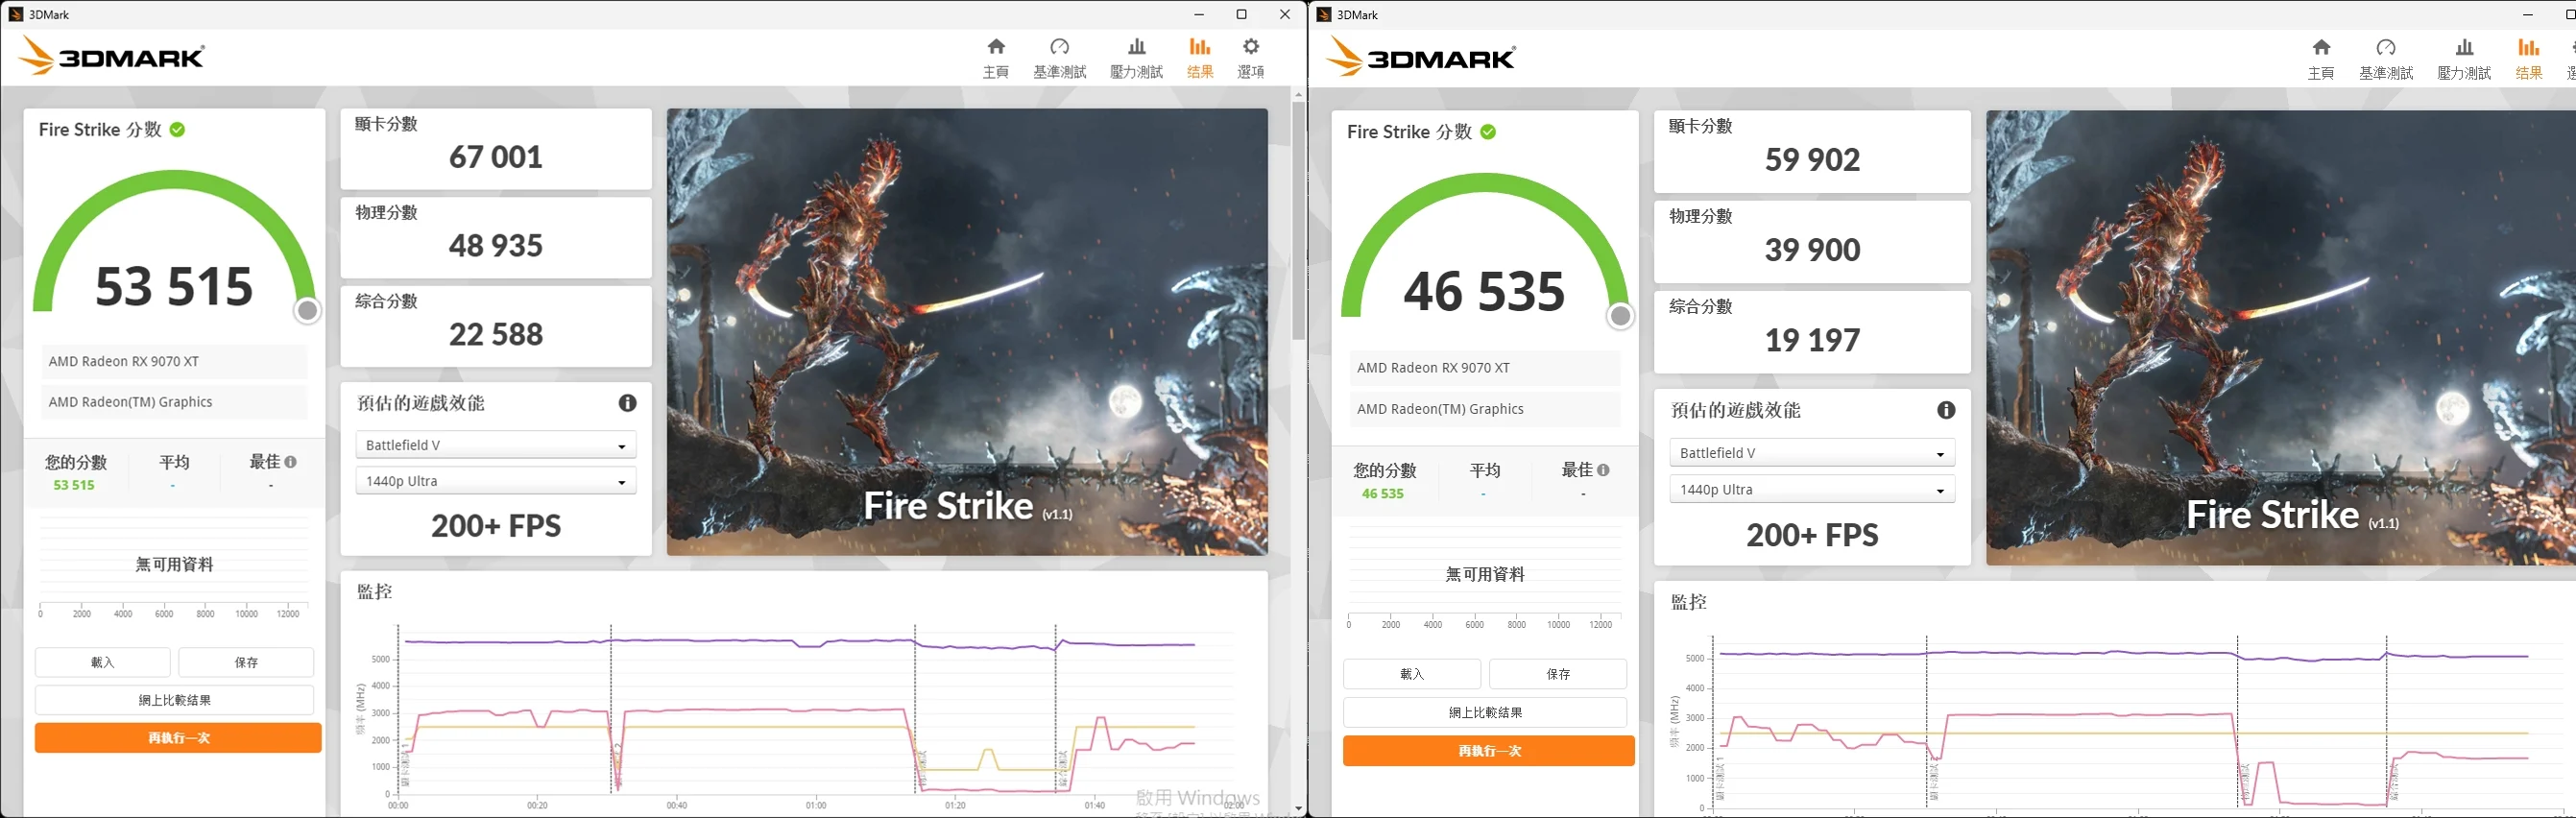Click the Save button in left window
Viewport: 2576px width, 818px height.
(x=246, y=662)
